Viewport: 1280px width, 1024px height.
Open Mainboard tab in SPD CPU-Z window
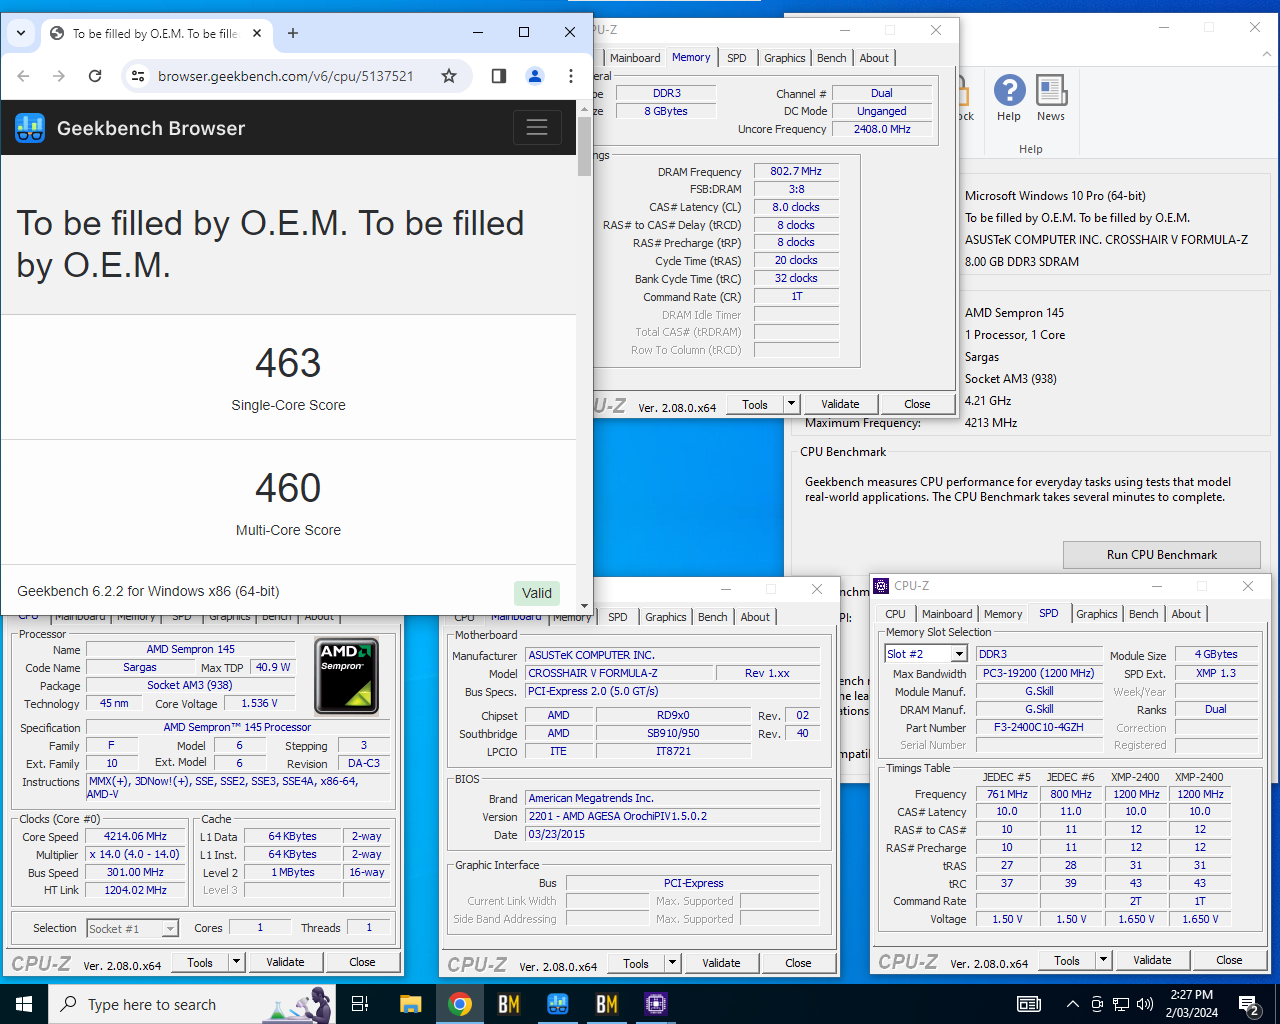pyautogui.click(x=947, y=614)
